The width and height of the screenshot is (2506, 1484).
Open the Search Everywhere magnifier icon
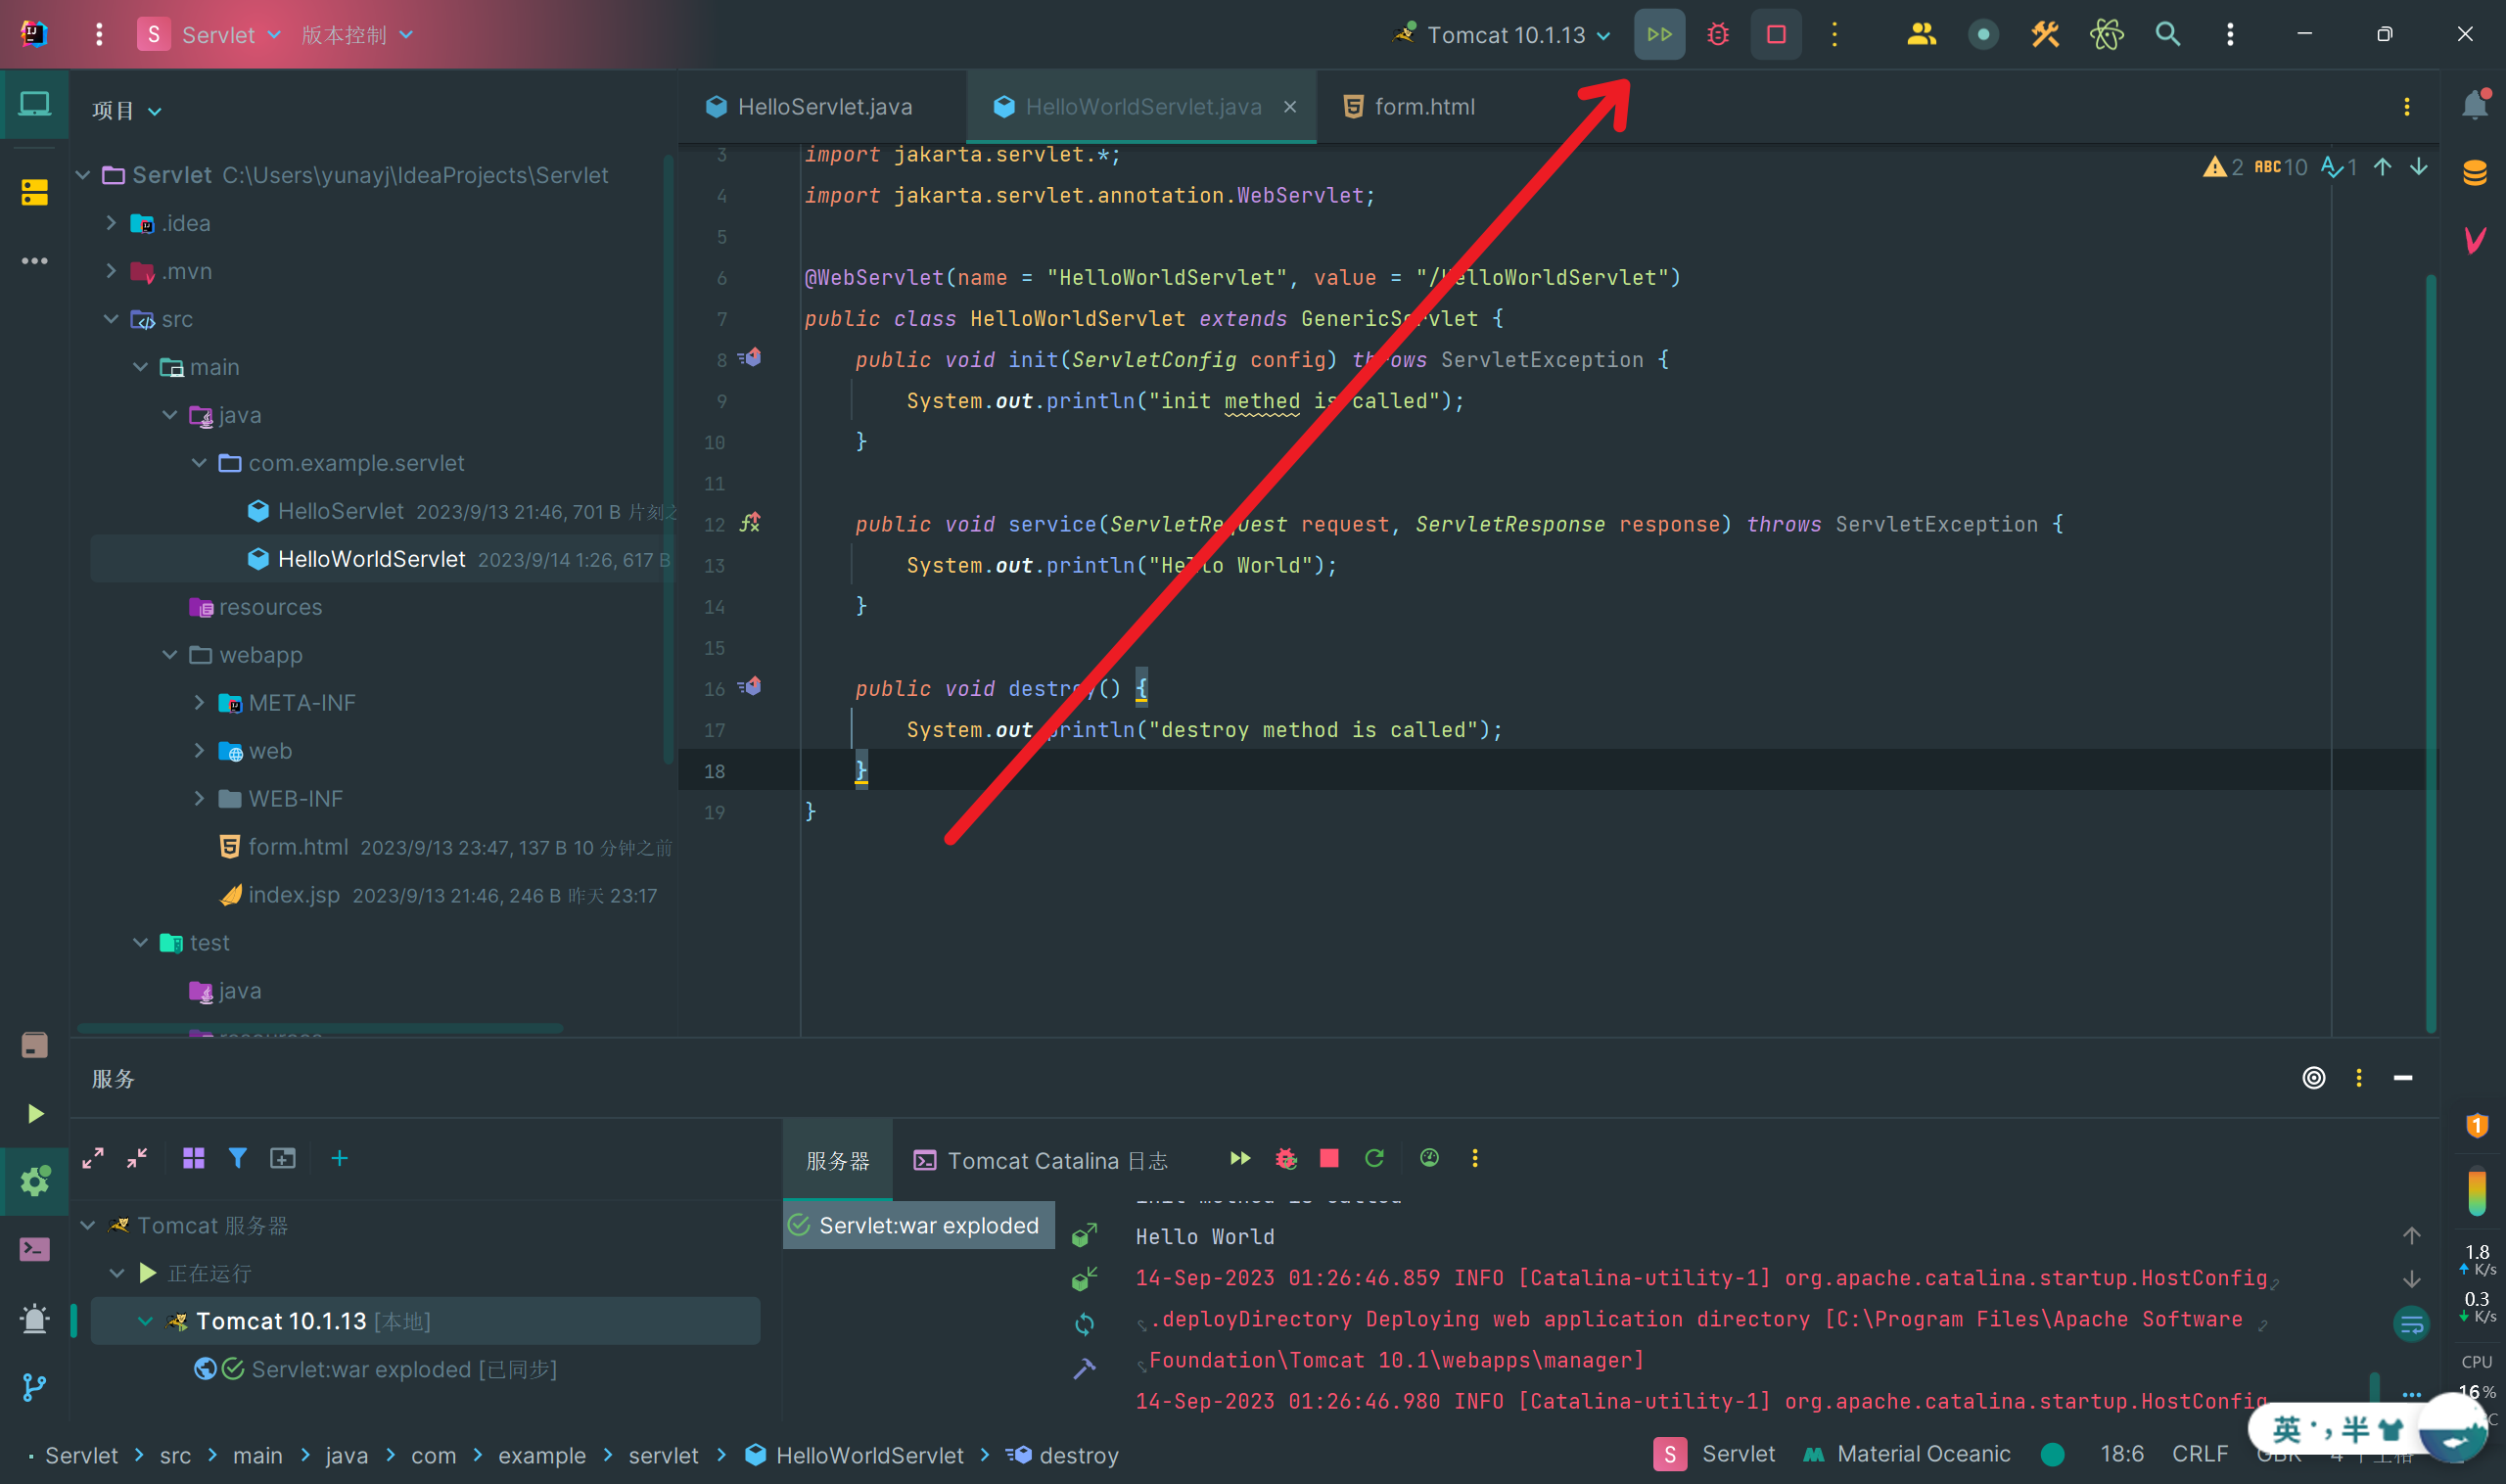tap(2166, 35)
